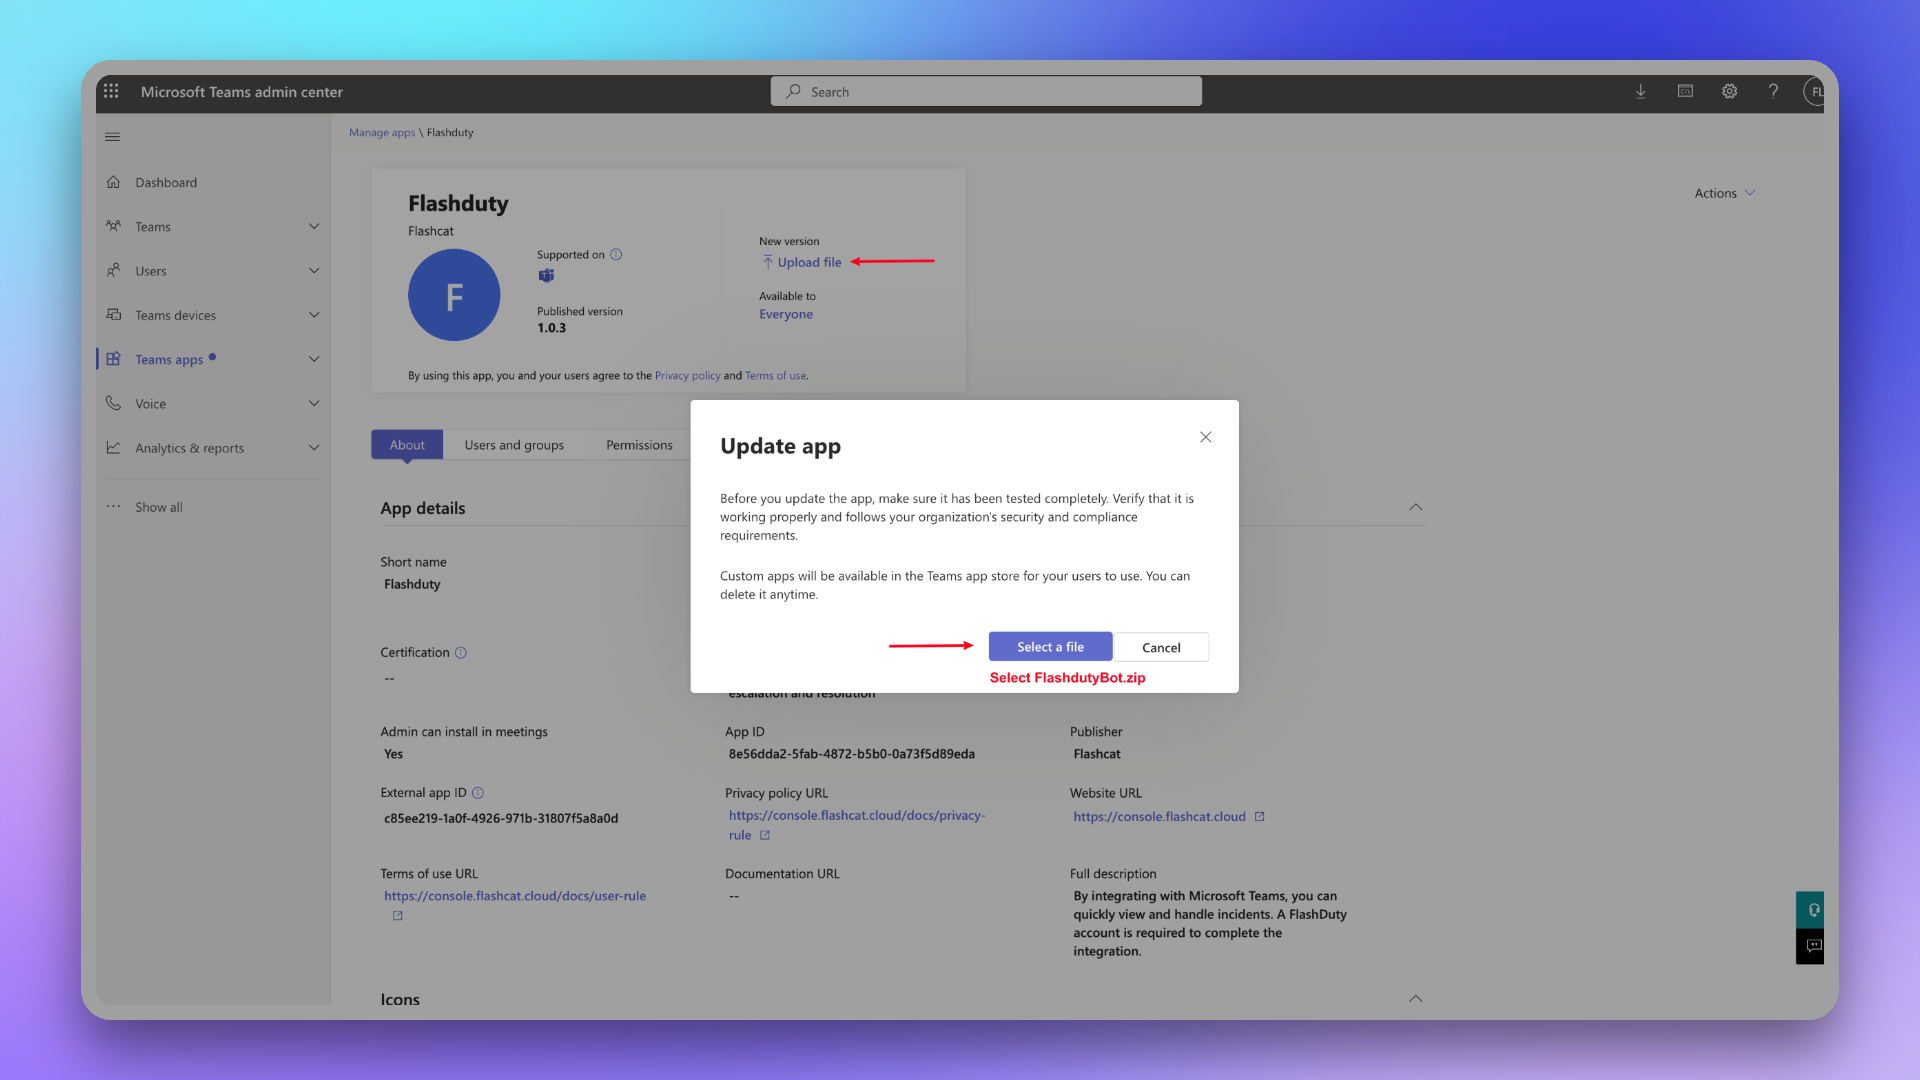Click into the Search field
1920x1080 pixels.
click(985, 92)
